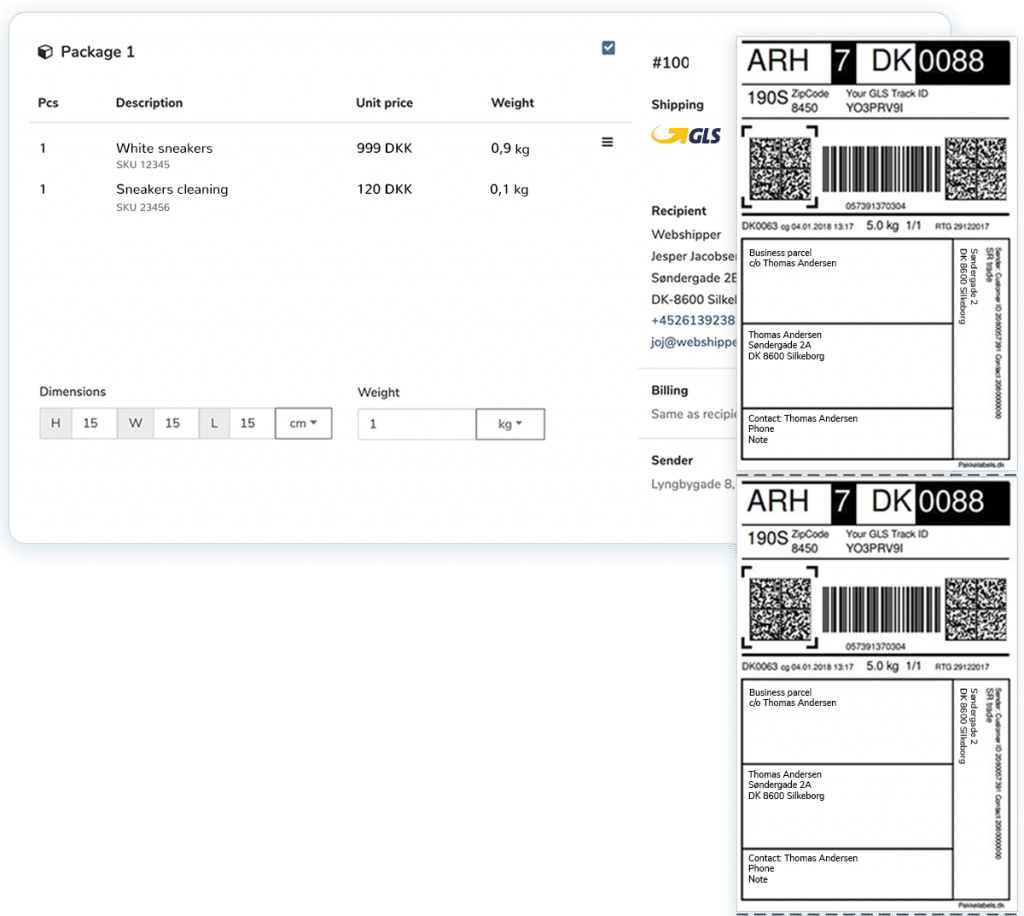Click the GLS shipping logo

coord(686,134)
